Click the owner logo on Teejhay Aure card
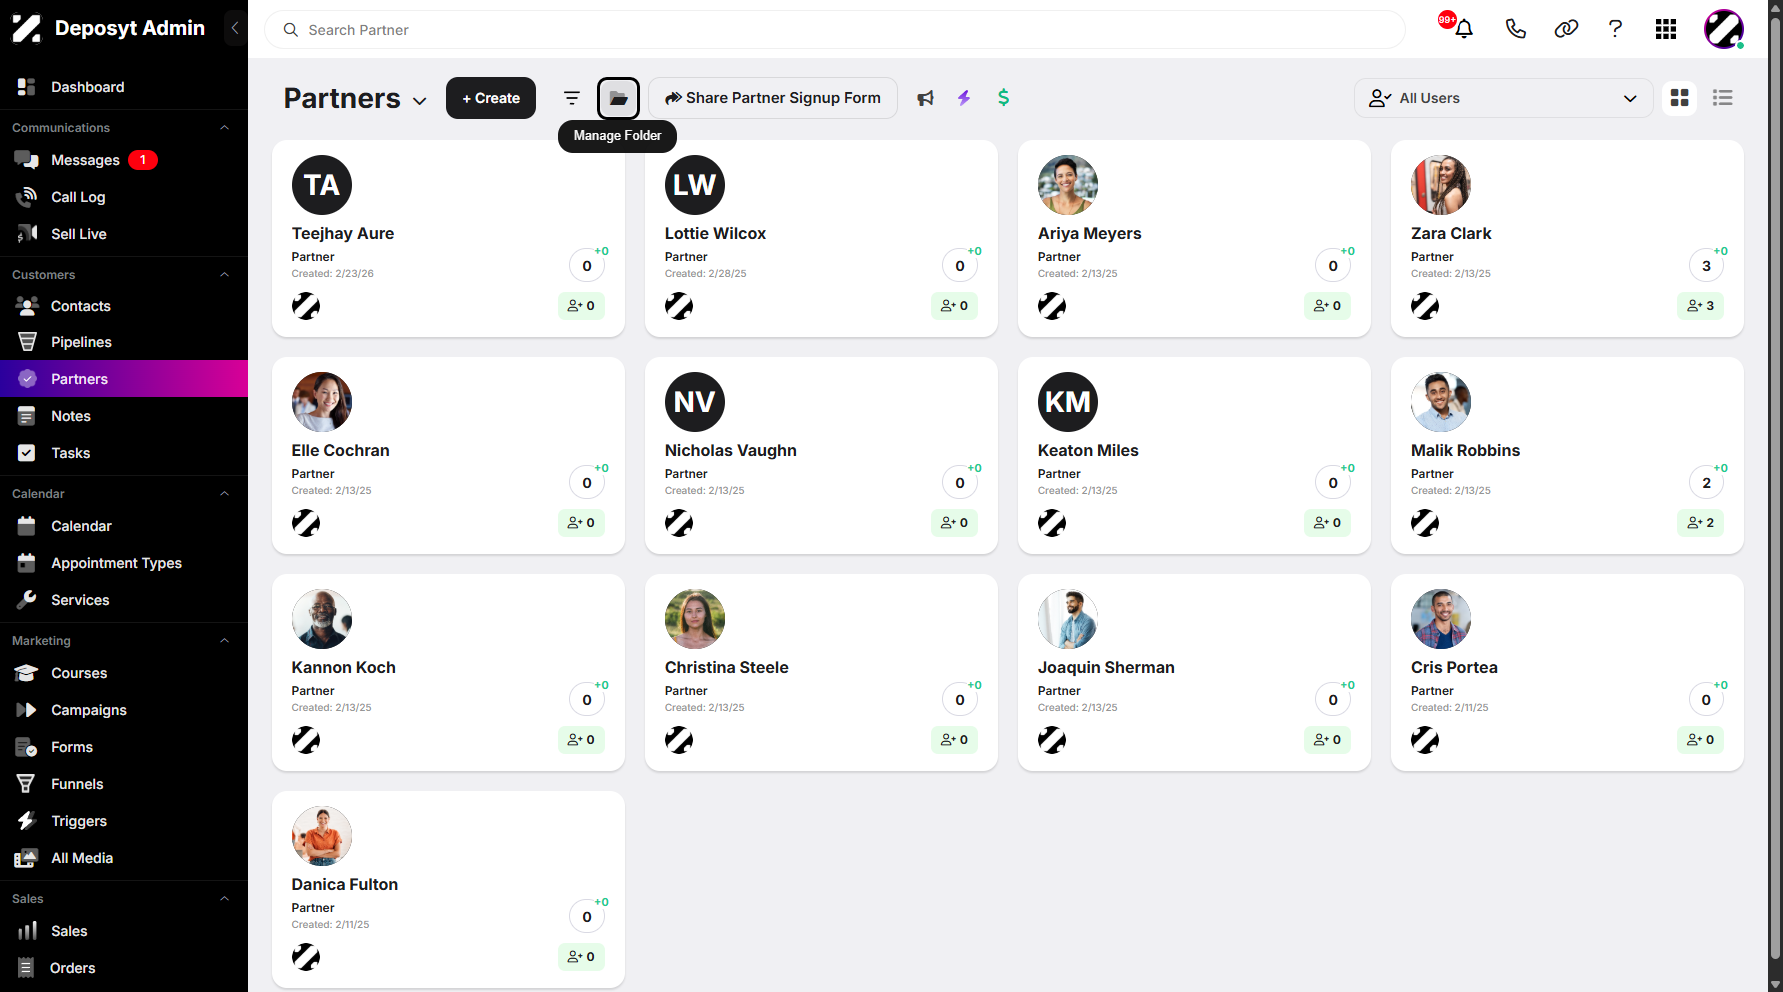The width and height of the screenshot is (1783, 992). (306, 306)
